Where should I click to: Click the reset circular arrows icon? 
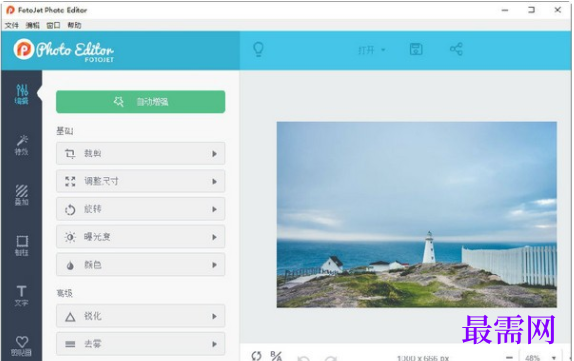point(256,356)
